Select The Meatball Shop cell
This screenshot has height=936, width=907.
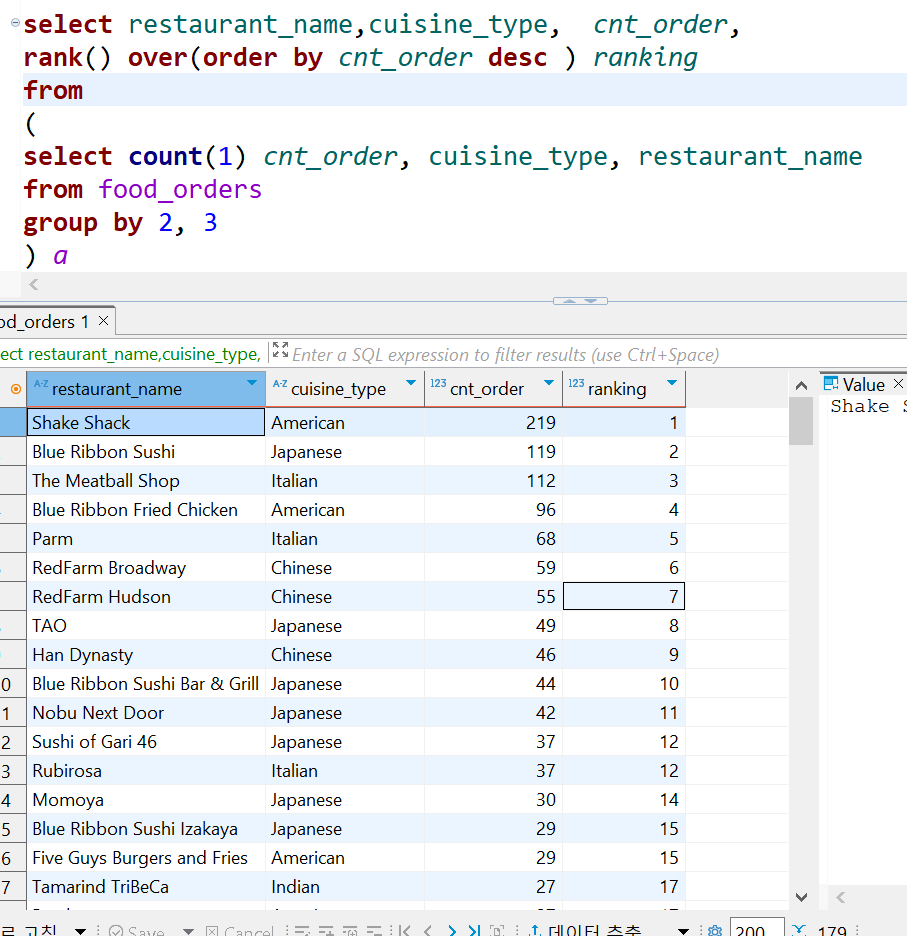click(146, 481)
